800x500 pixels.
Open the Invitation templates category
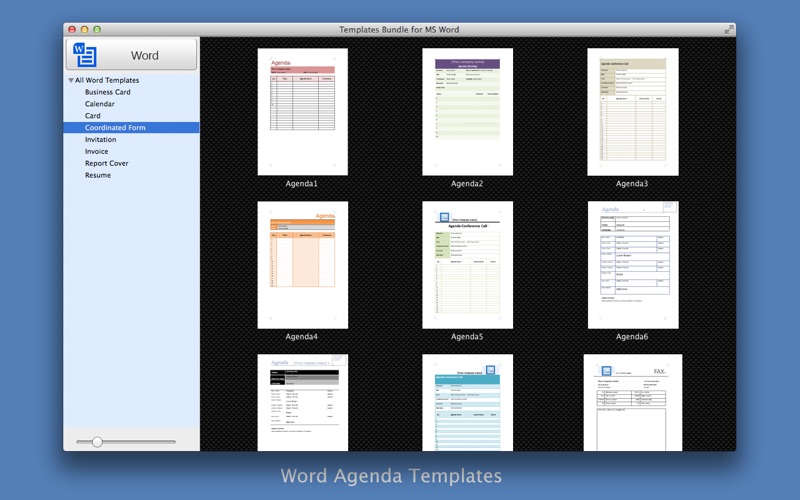101,139
